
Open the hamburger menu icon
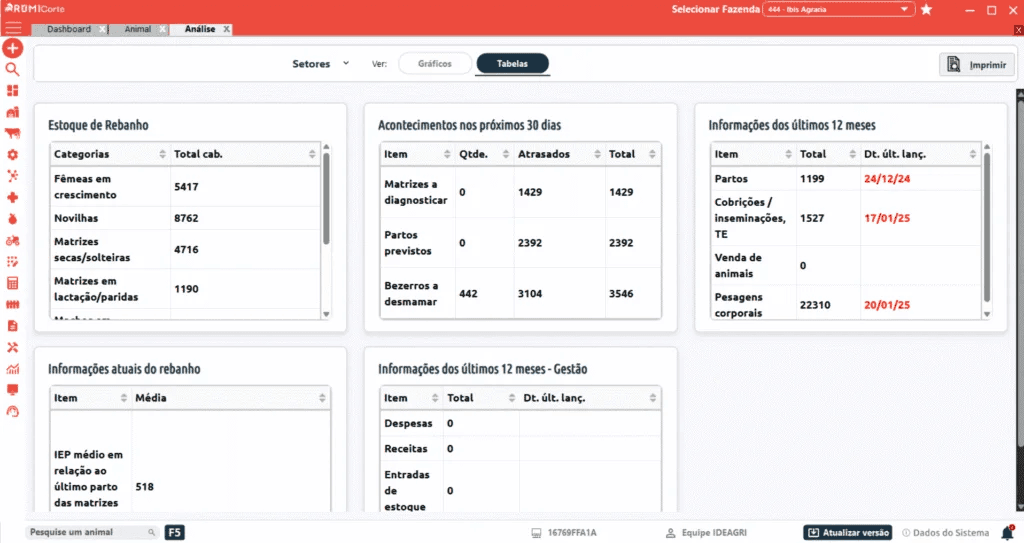click(x=13, y=28)
